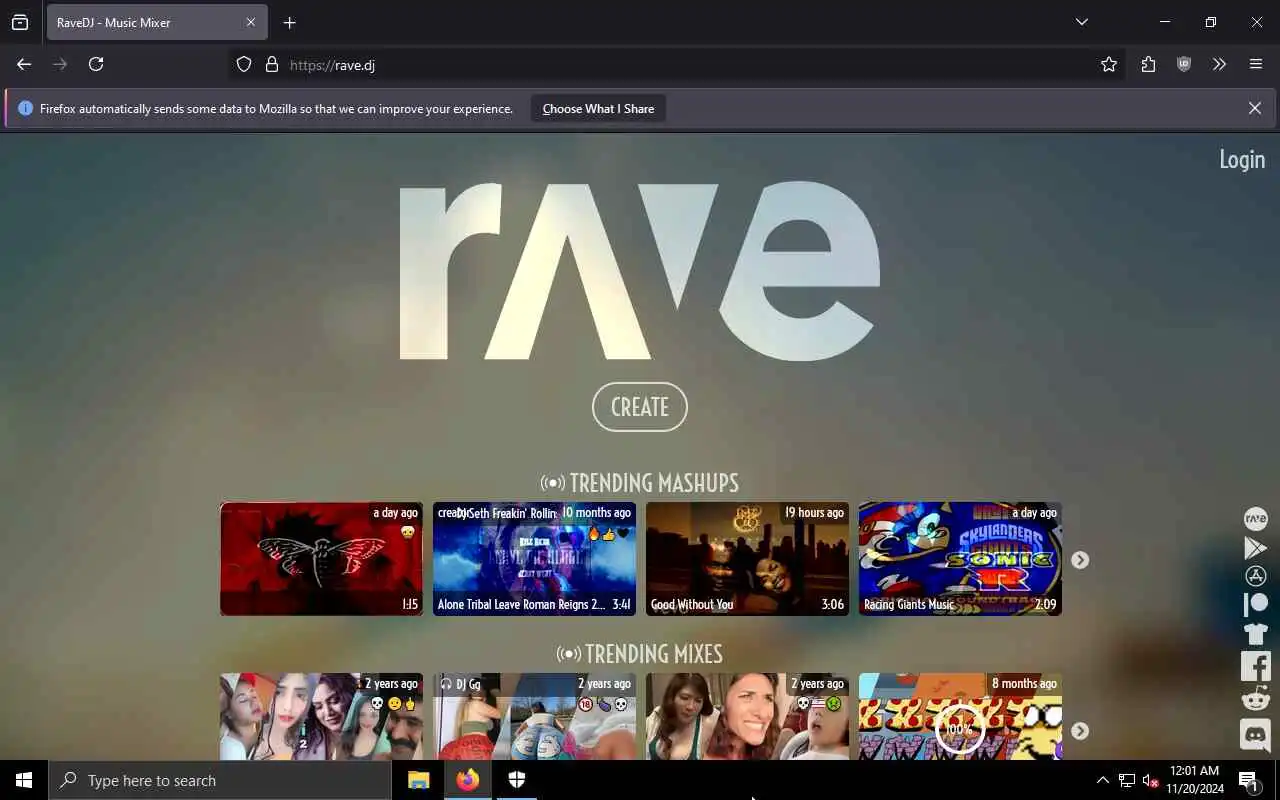The height and width of the screenshot is (800, 1280).
Task: Bookmark this page with the star icon
Action: [1109, 64]
